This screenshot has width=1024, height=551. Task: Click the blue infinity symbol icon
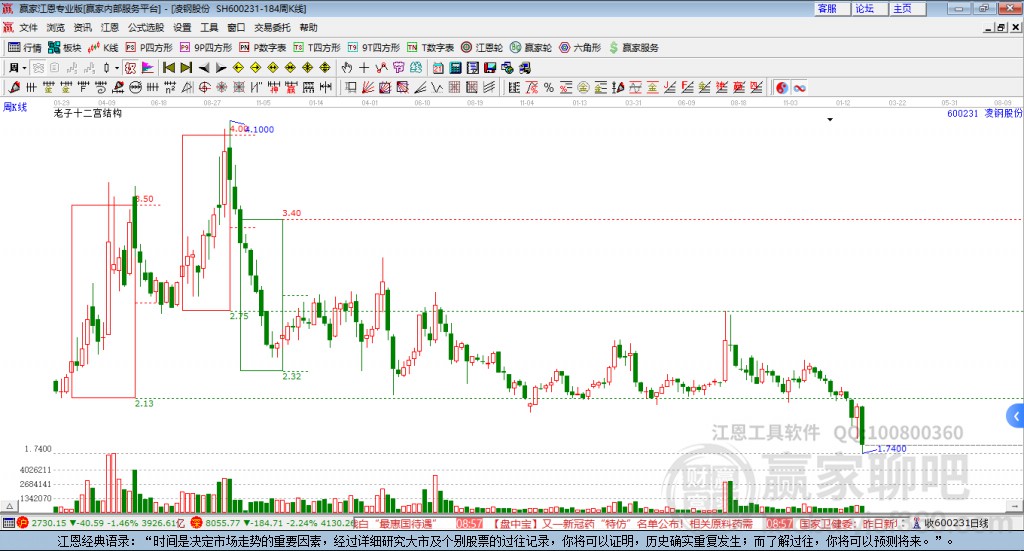(x=800, y=88)
